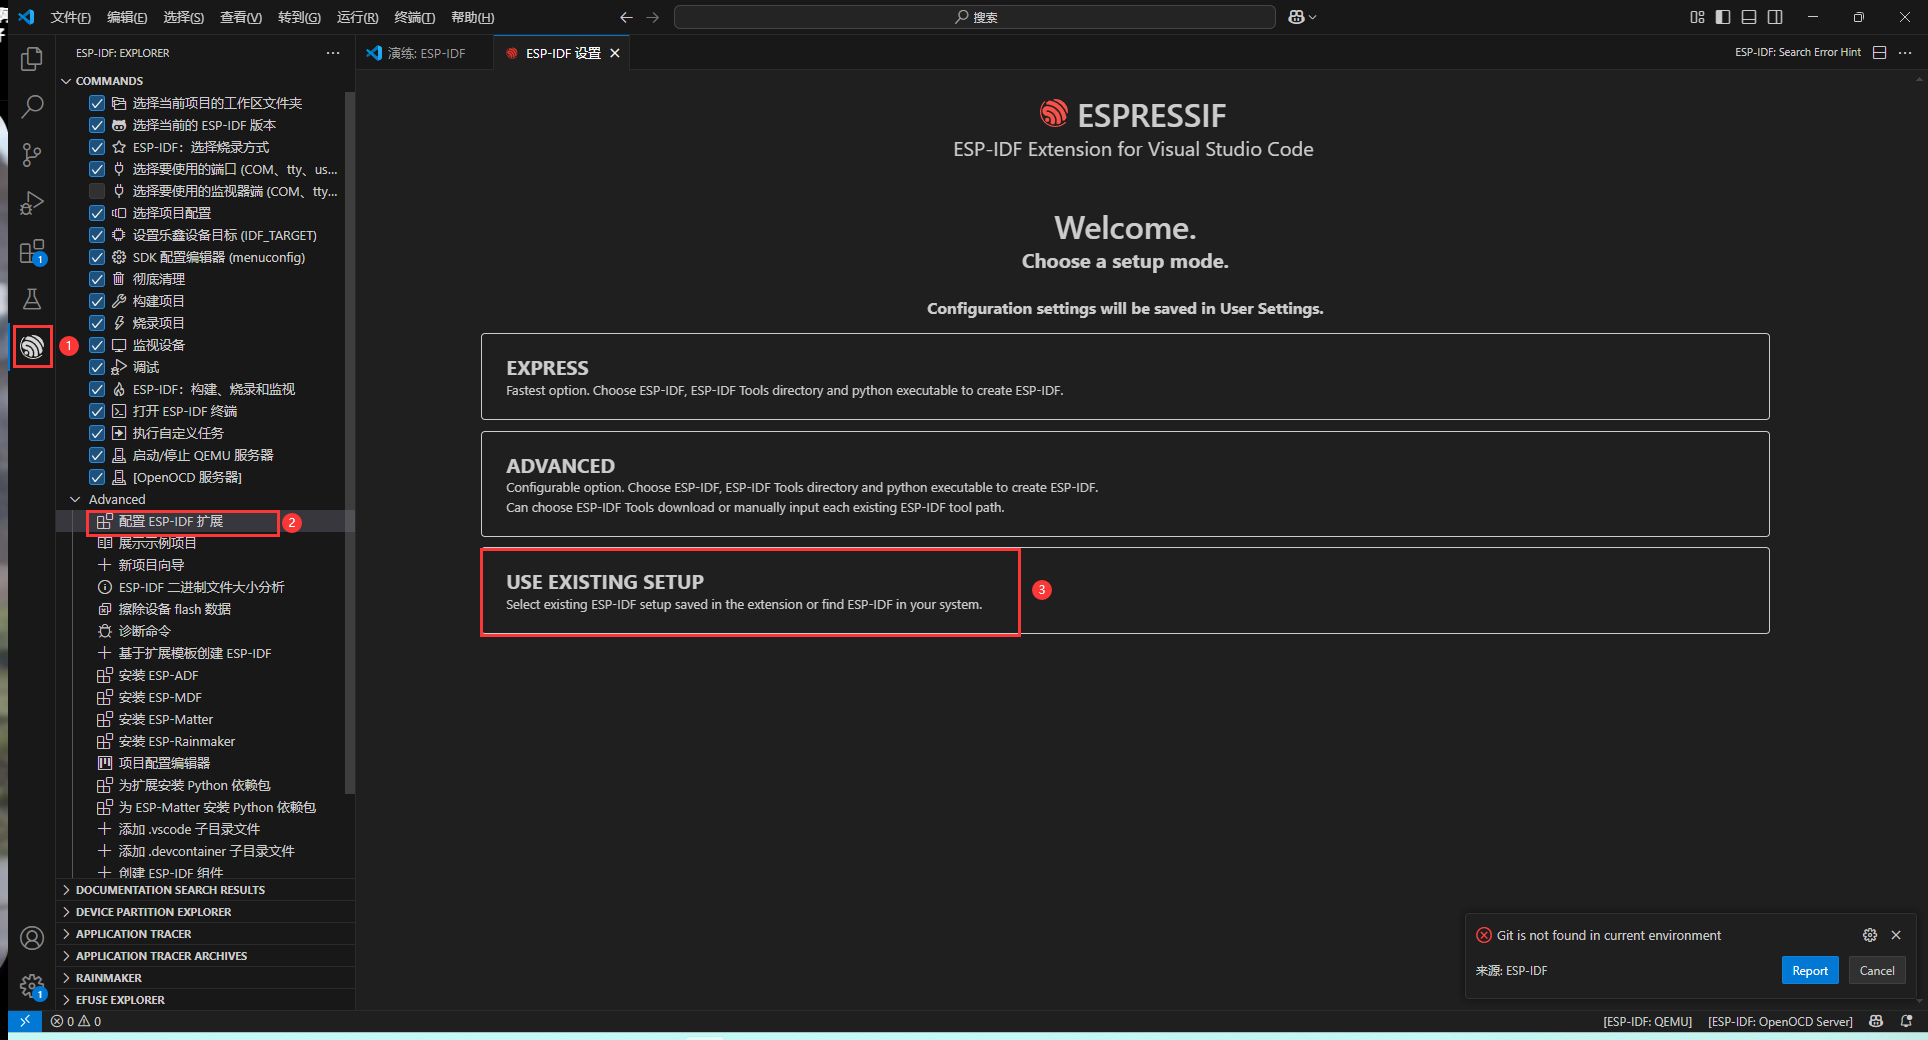Open the 编辑(E) menu

point(127,17)
